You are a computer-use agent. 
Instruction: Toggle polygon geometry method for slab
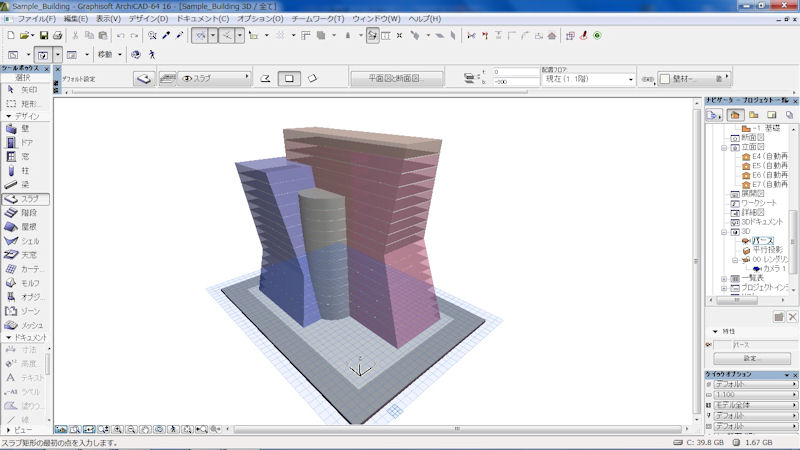[x=265, y=78]
